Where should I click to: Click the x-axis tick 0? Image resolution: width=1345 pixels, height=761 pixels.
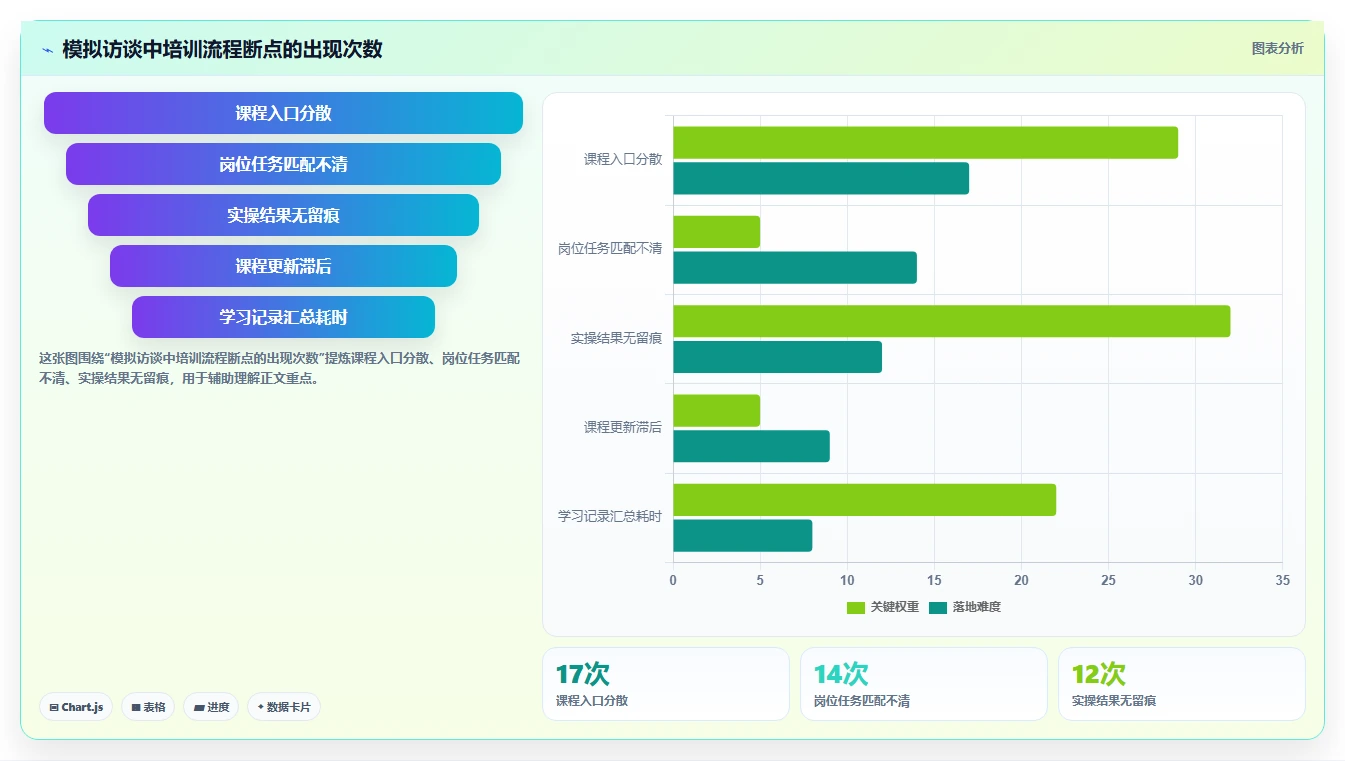point(673,580)
